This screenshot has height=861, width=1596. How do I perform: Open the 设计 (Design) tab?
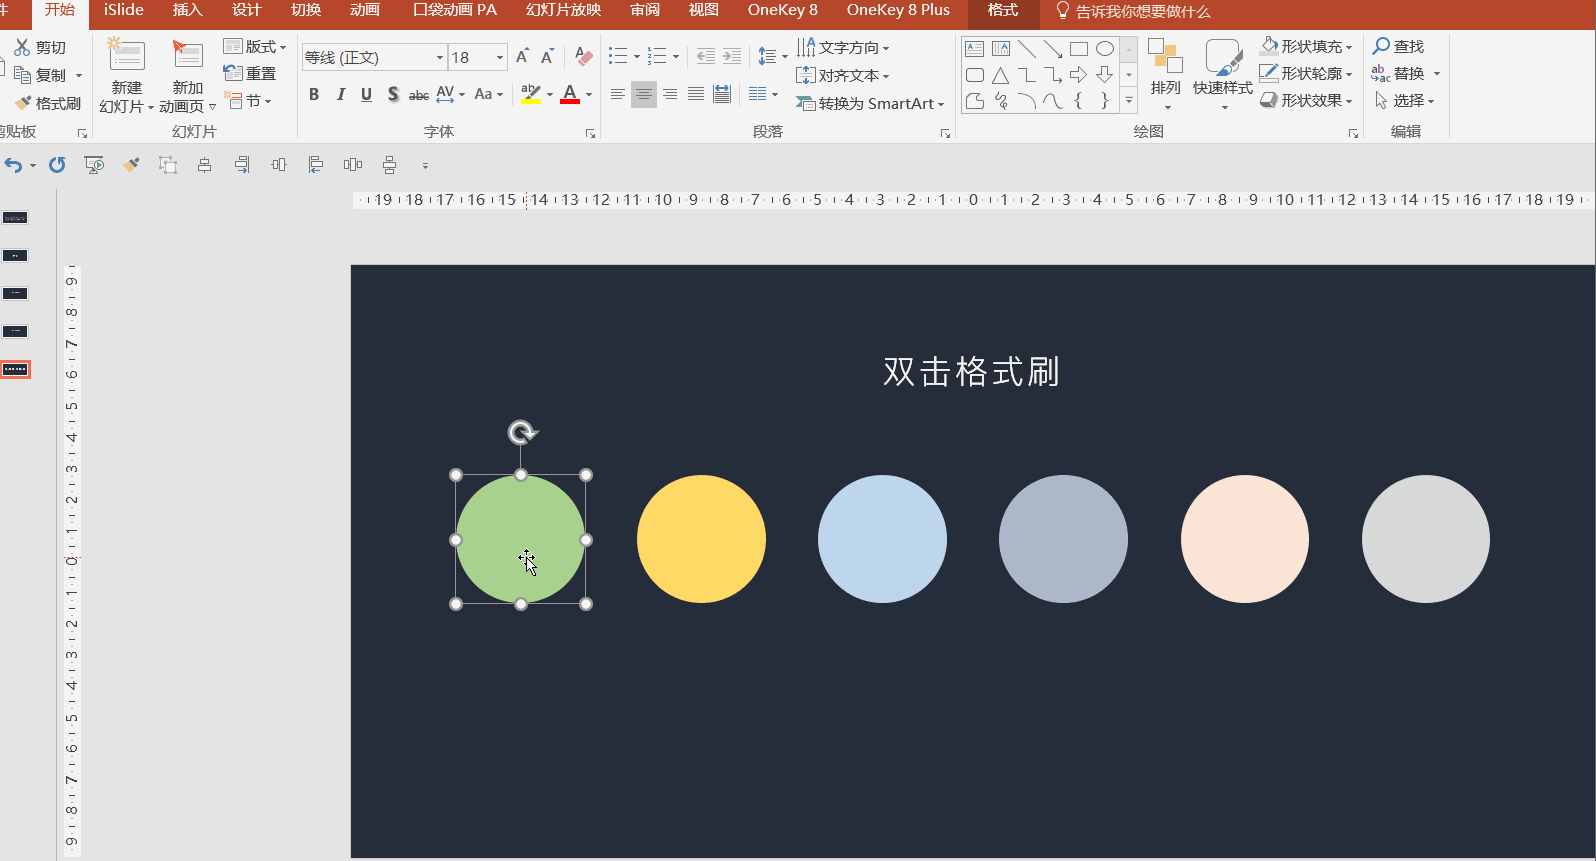click(246, 10)
